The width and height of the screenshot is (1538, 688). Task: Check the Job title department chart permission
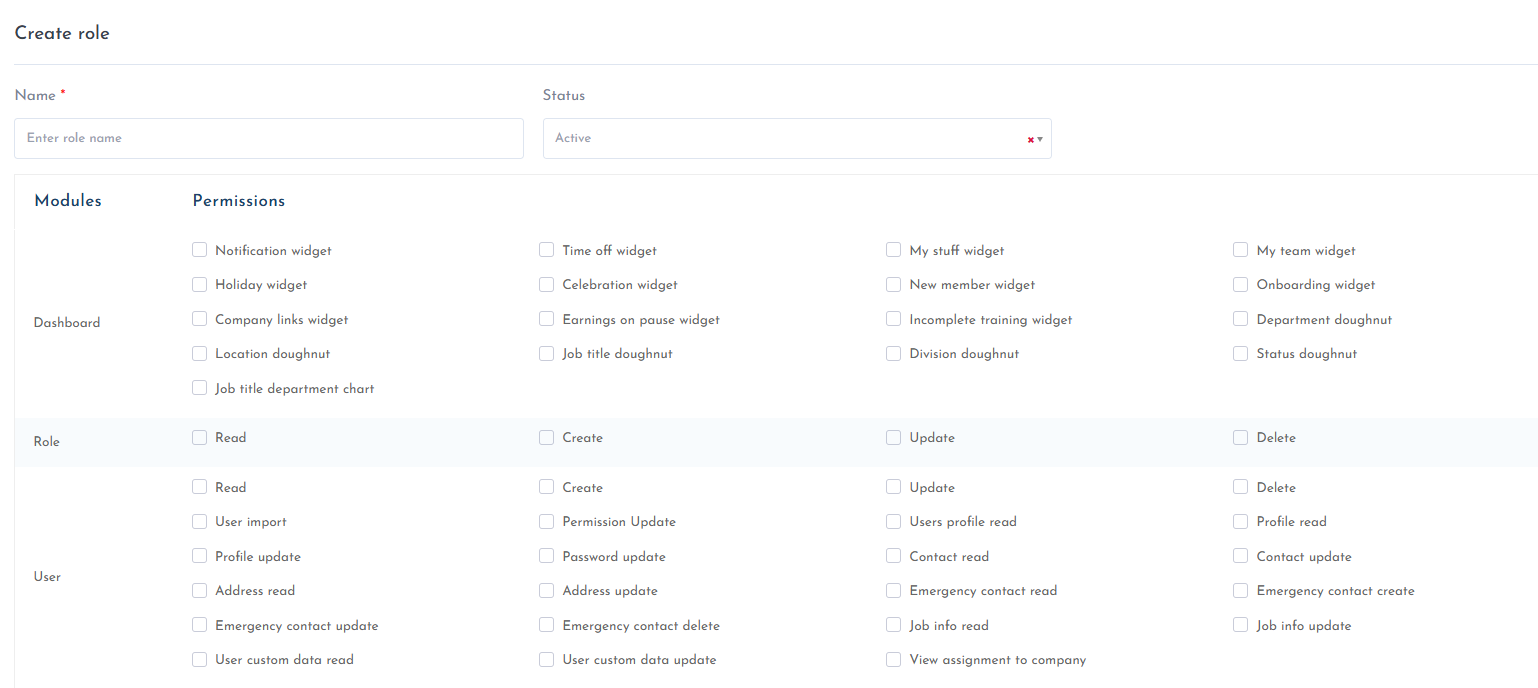[199, 388]
